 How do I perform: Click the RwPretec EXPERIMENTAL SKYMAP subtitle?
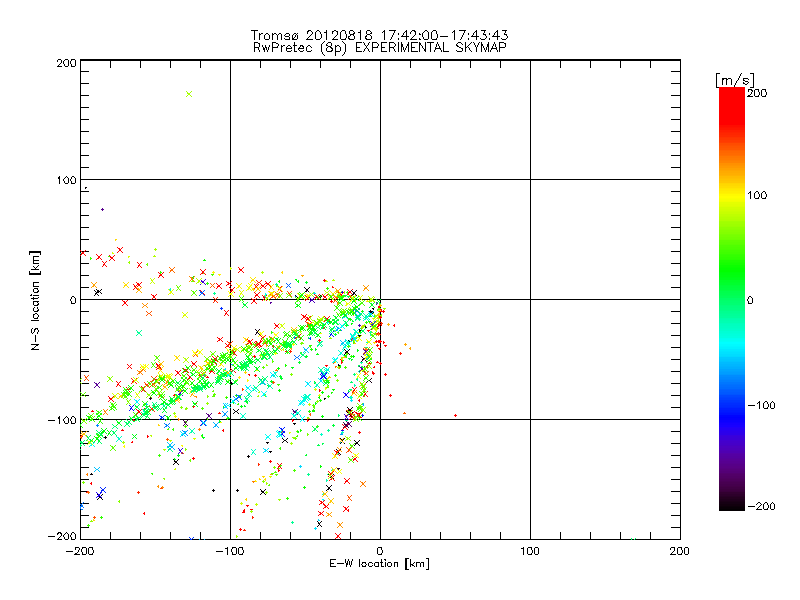tap(380, 47)
